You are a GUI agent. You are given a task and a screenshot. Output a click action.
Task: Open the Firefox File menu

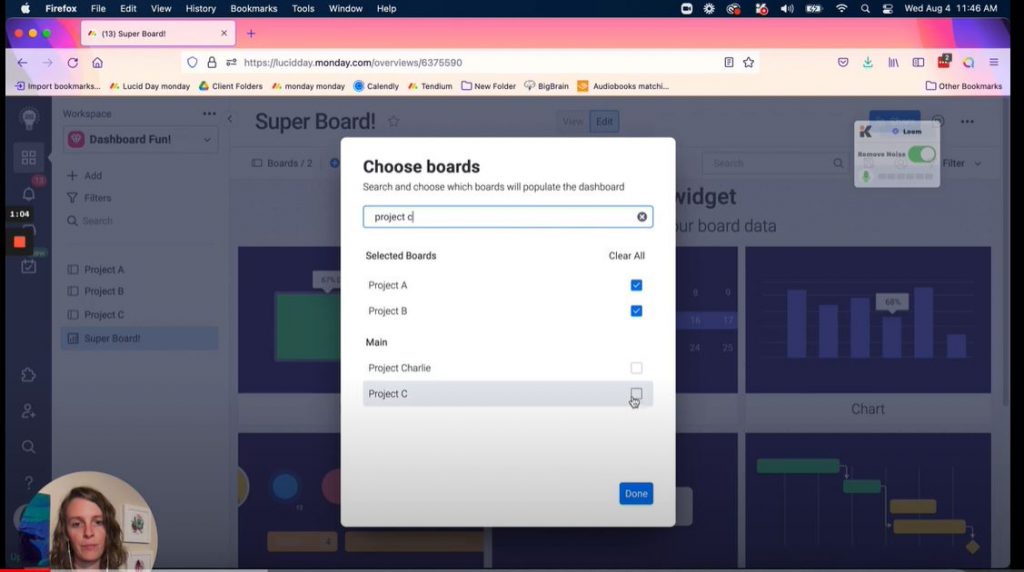click(98, 8)
